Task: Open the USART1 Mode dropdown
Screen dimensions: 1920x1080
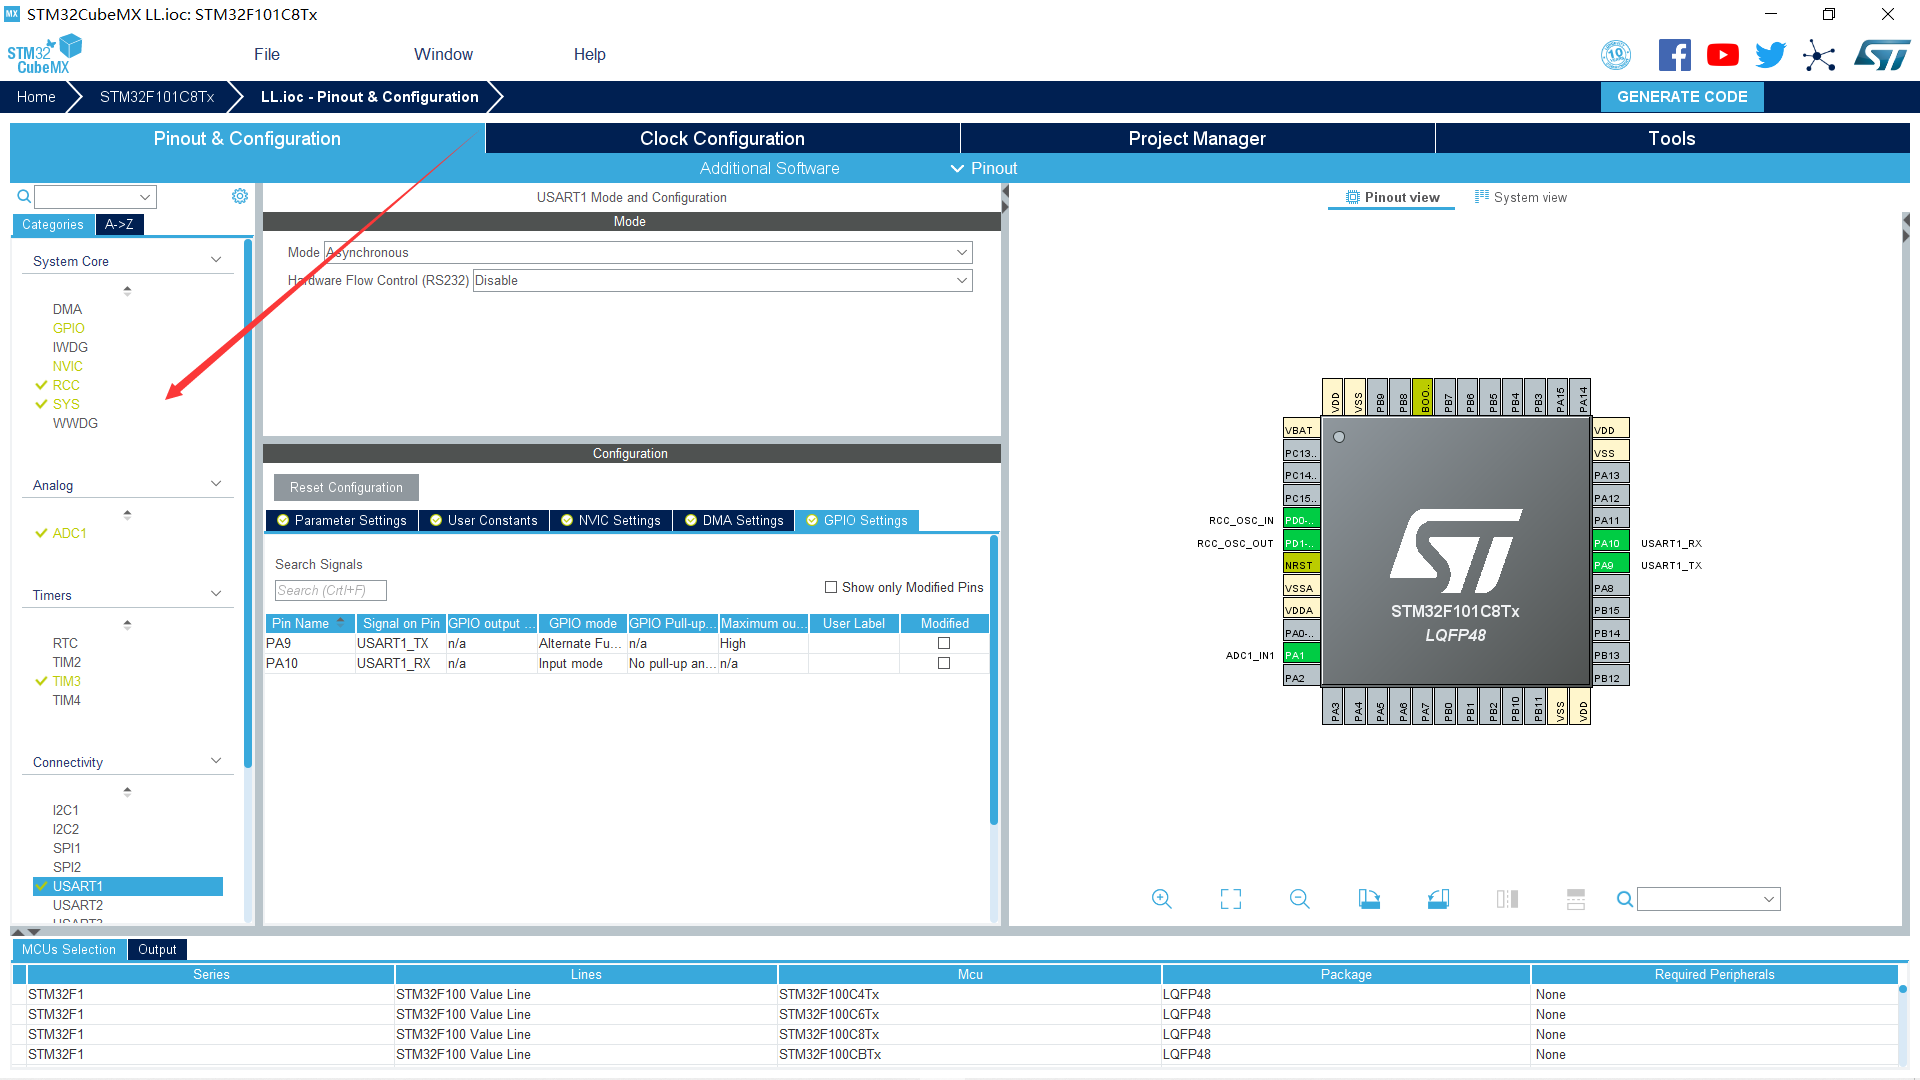Action: click(x=648, y=252)
